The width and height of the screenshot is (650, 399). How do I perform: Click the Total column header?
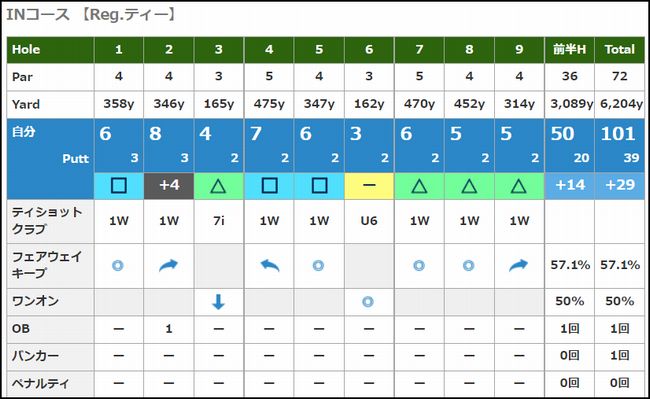(620, 50)
